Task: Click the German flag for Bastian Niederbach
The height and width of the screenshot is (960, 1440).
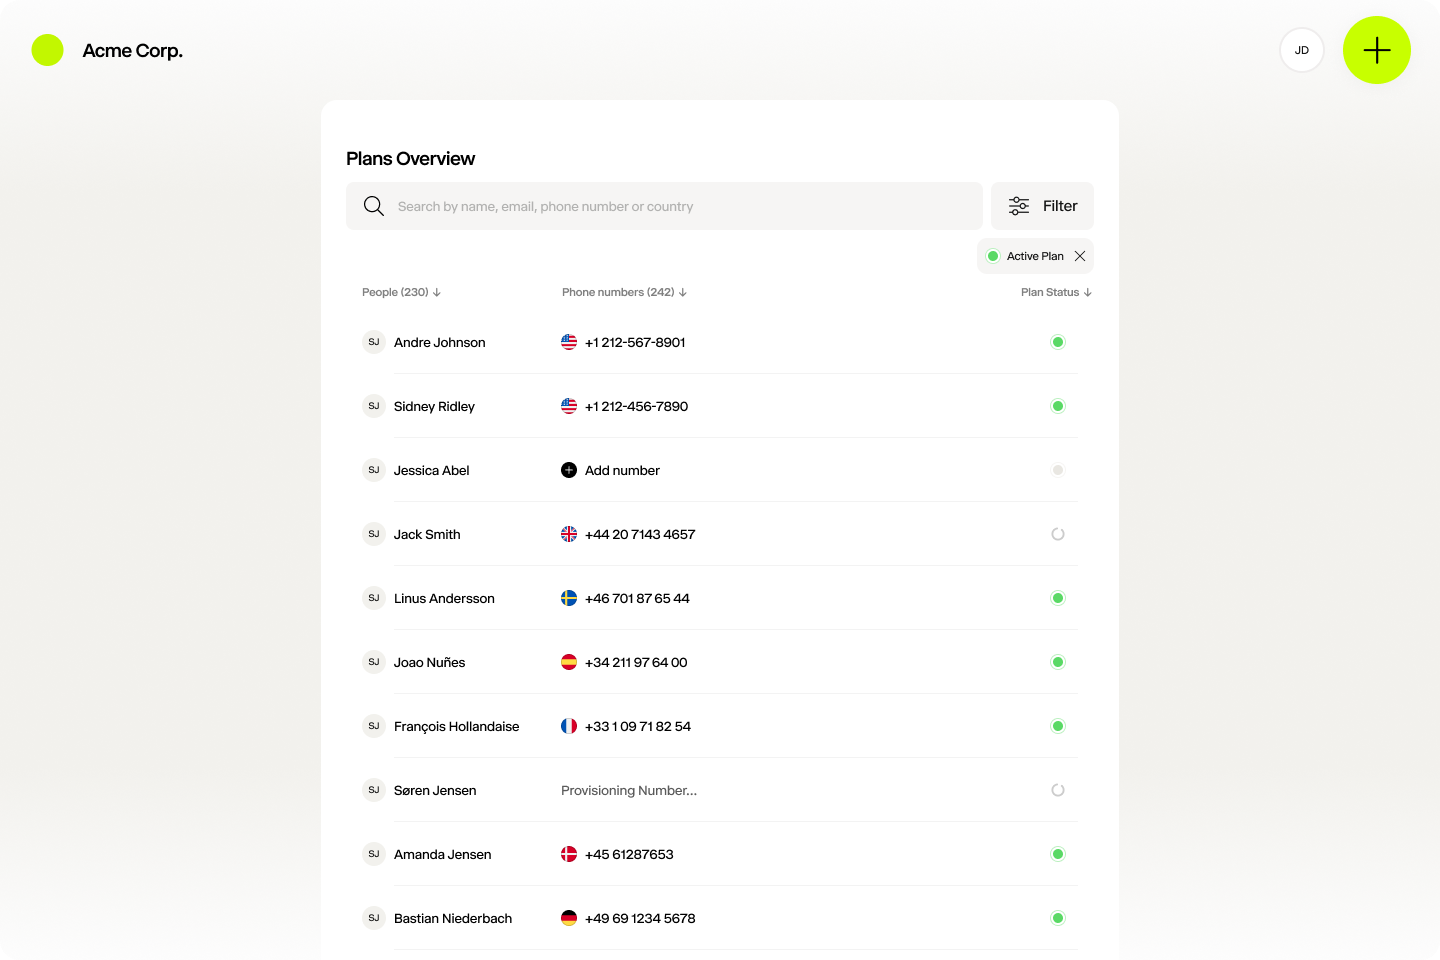Action: point(569,918)
